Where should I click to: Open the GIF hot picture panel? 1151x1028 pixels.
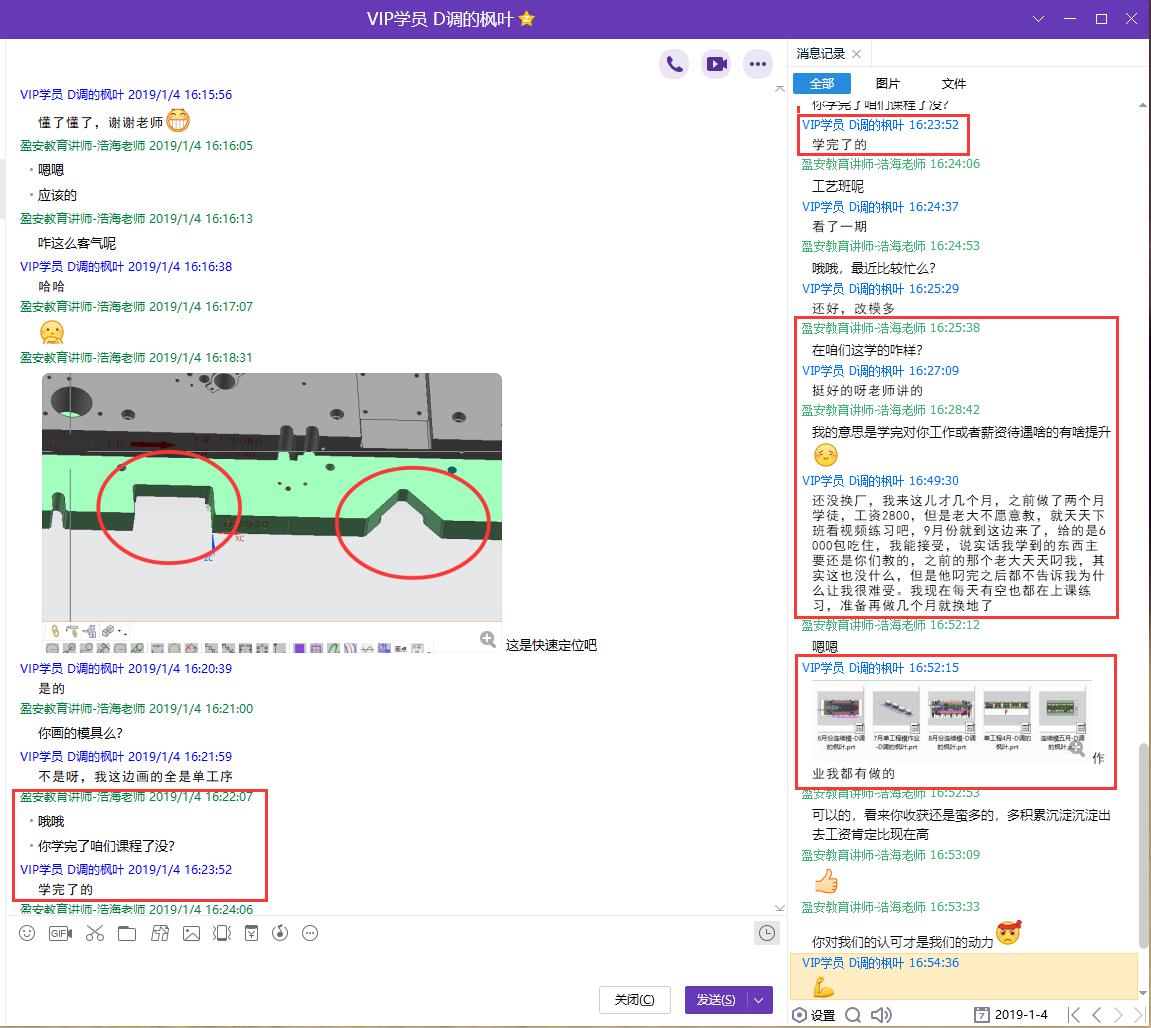pos(60,933)
